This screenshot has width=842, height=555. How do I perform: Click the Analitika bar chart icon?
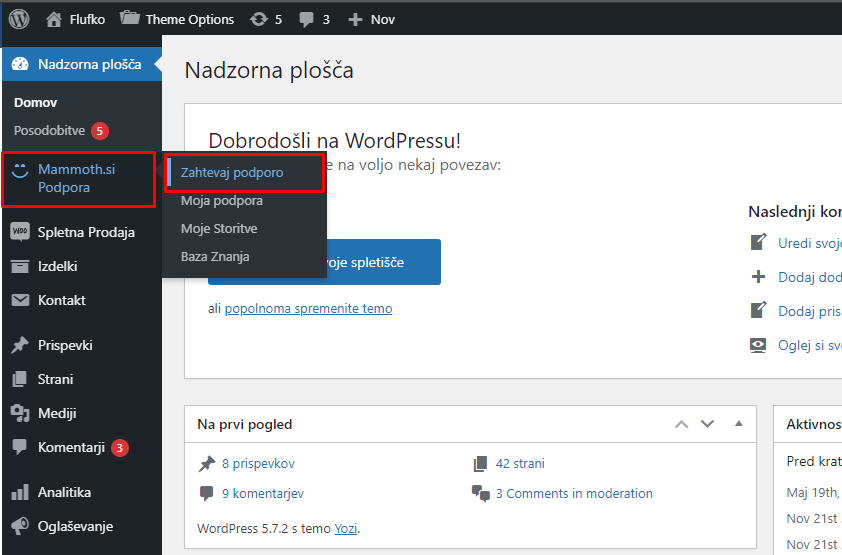tap(20, 492)
